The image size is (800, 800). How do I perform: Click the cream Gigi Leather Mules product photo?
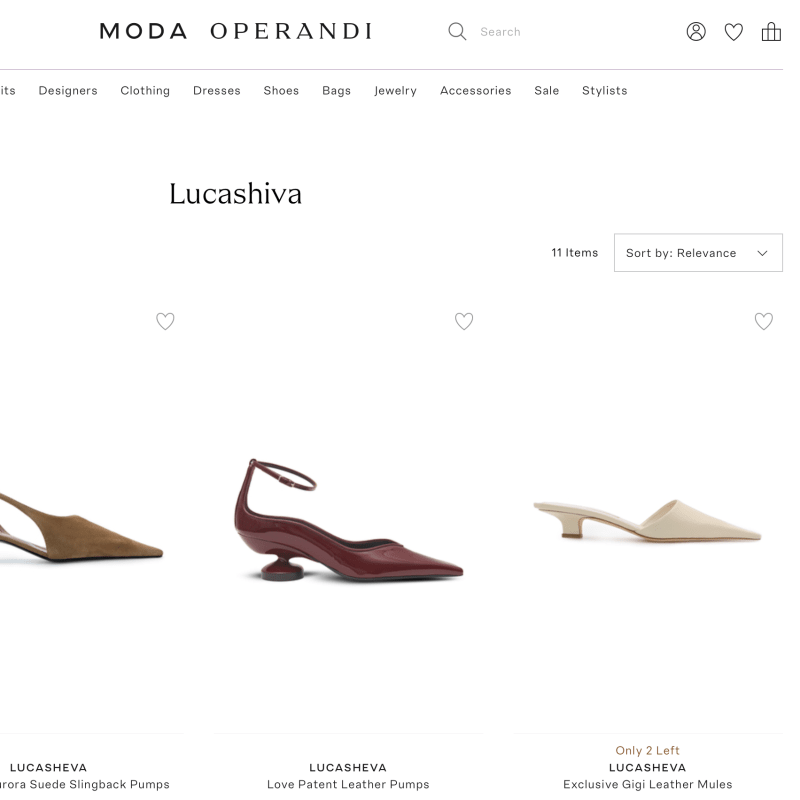pos(647,520)
